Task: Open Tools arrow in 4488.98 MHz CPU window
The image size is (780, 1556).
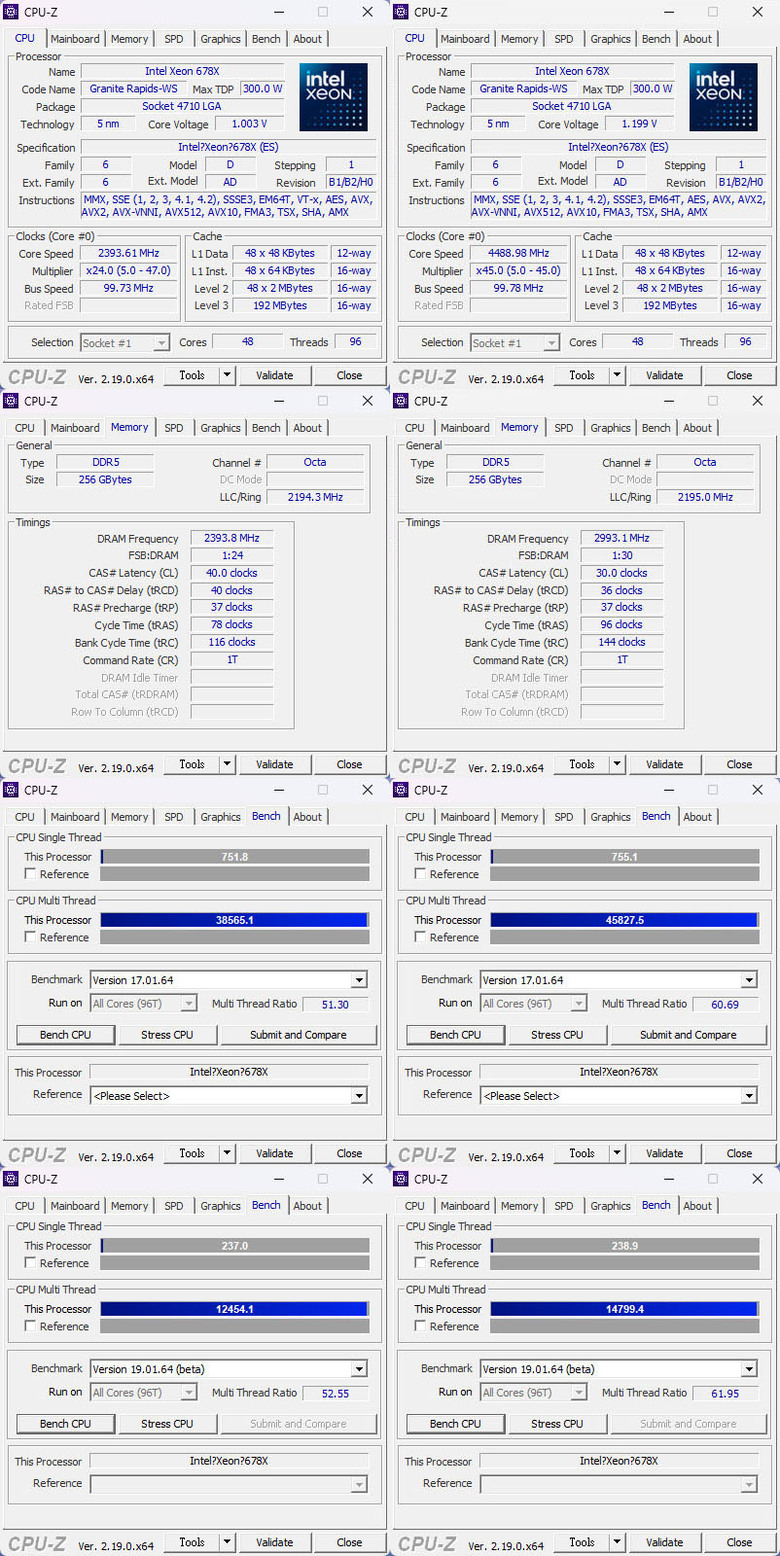Action: click(x=617, y=376)
